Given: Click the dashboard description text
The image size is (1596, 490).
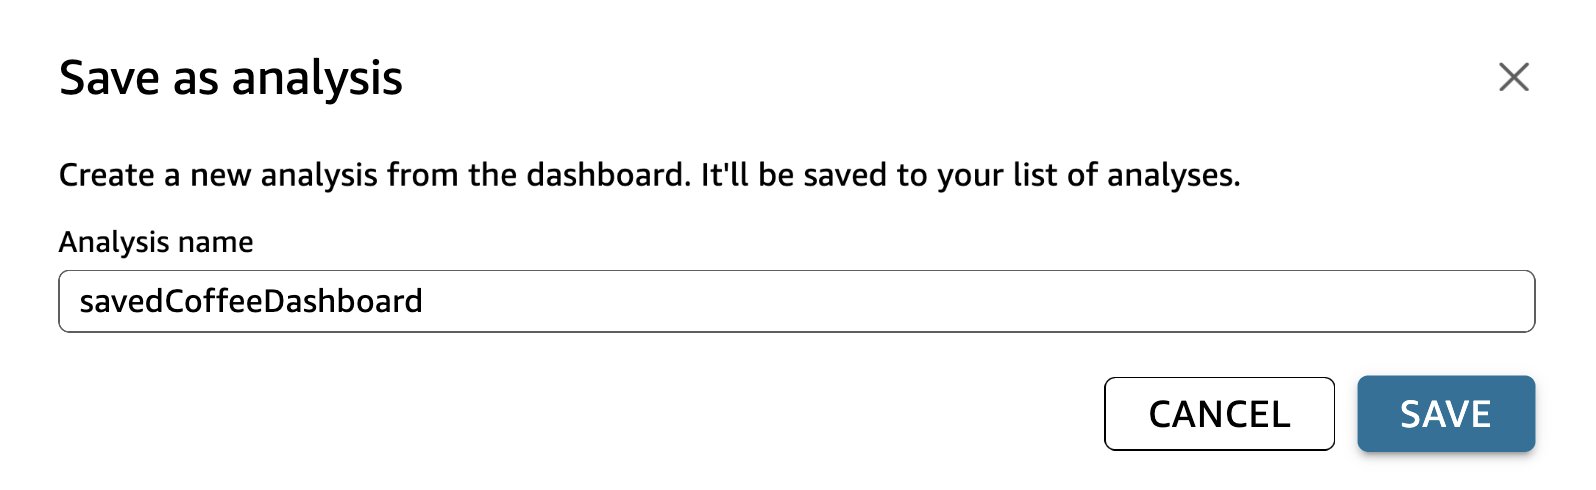Looking at the screenshot, I should (649, 175).
